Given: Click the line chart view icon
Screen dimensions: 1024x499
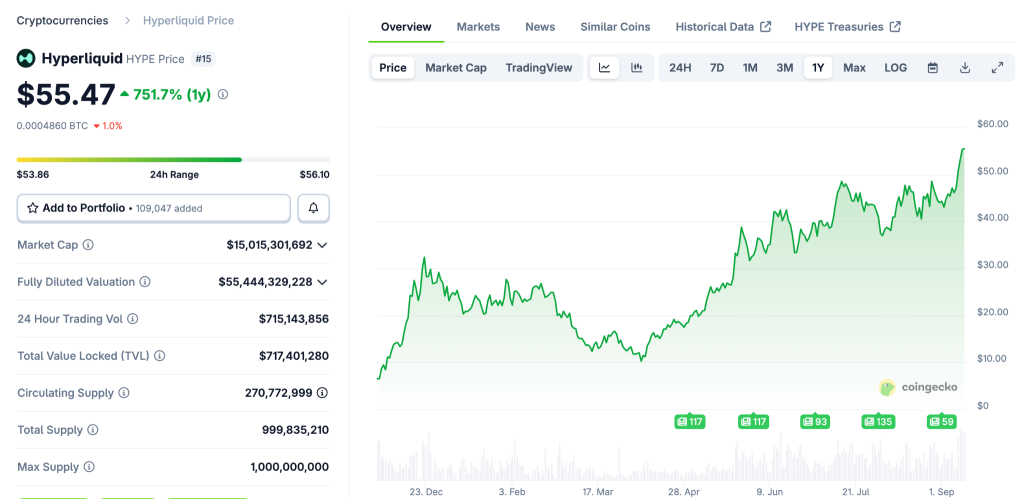Looking at the screenshot, I should point(604,68).
